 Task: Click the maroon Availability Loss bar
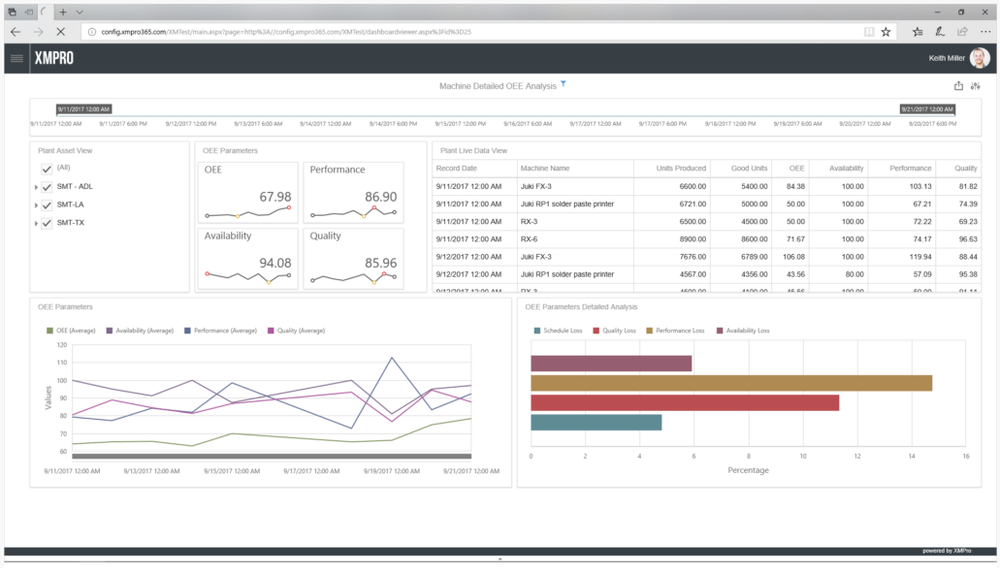tap(611, 363)
